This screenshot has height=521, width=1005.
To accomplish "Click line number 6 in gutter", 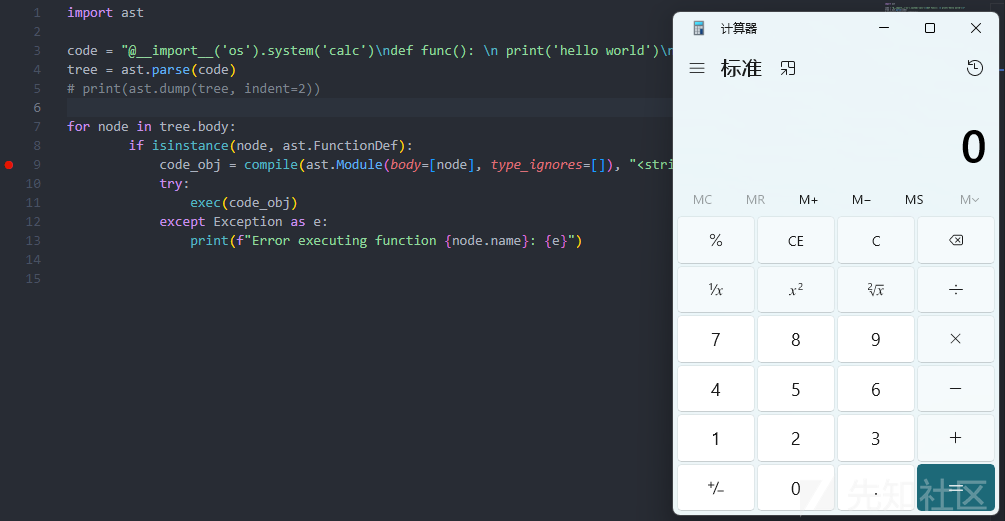I will pyautogui.click(x=37, y=108).
